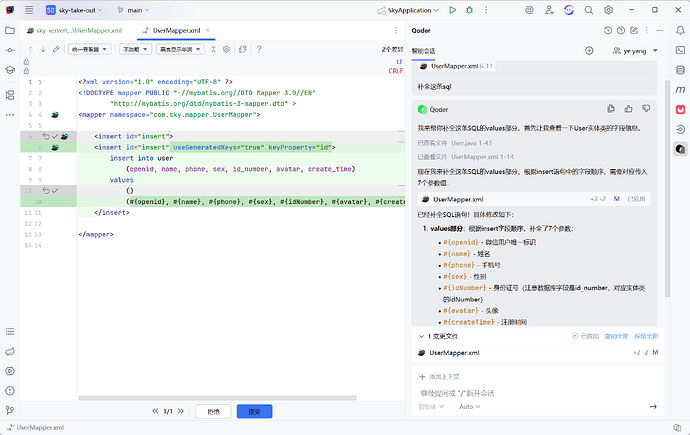
Task: Collapse the 1 changed files section
Action: 419,337
